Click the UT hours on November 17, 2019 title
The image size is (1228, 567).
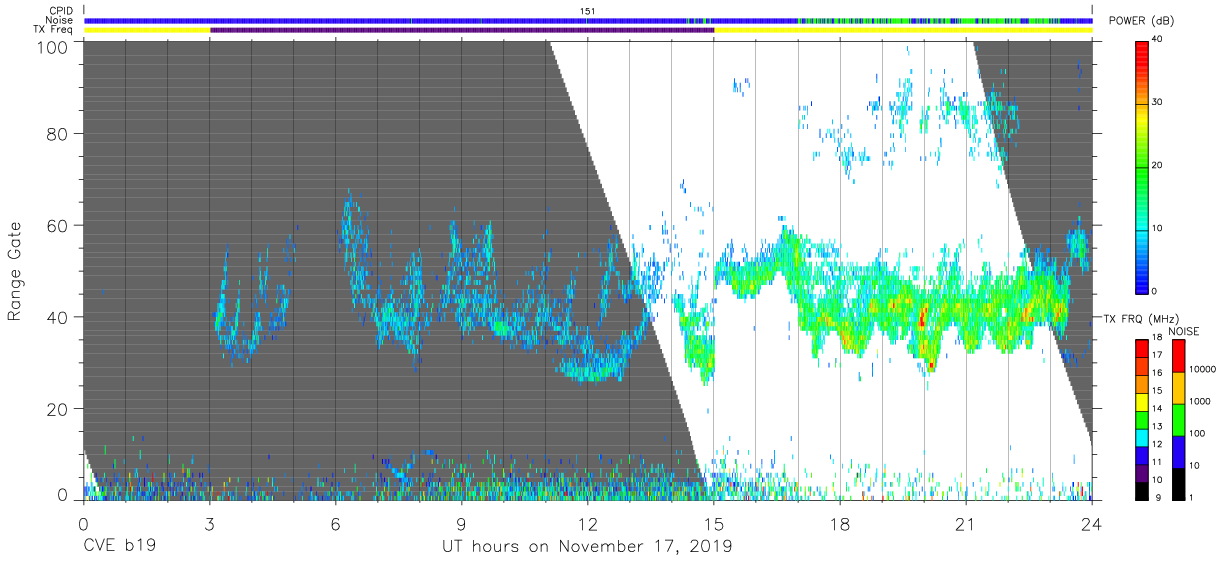pos(587,547)
